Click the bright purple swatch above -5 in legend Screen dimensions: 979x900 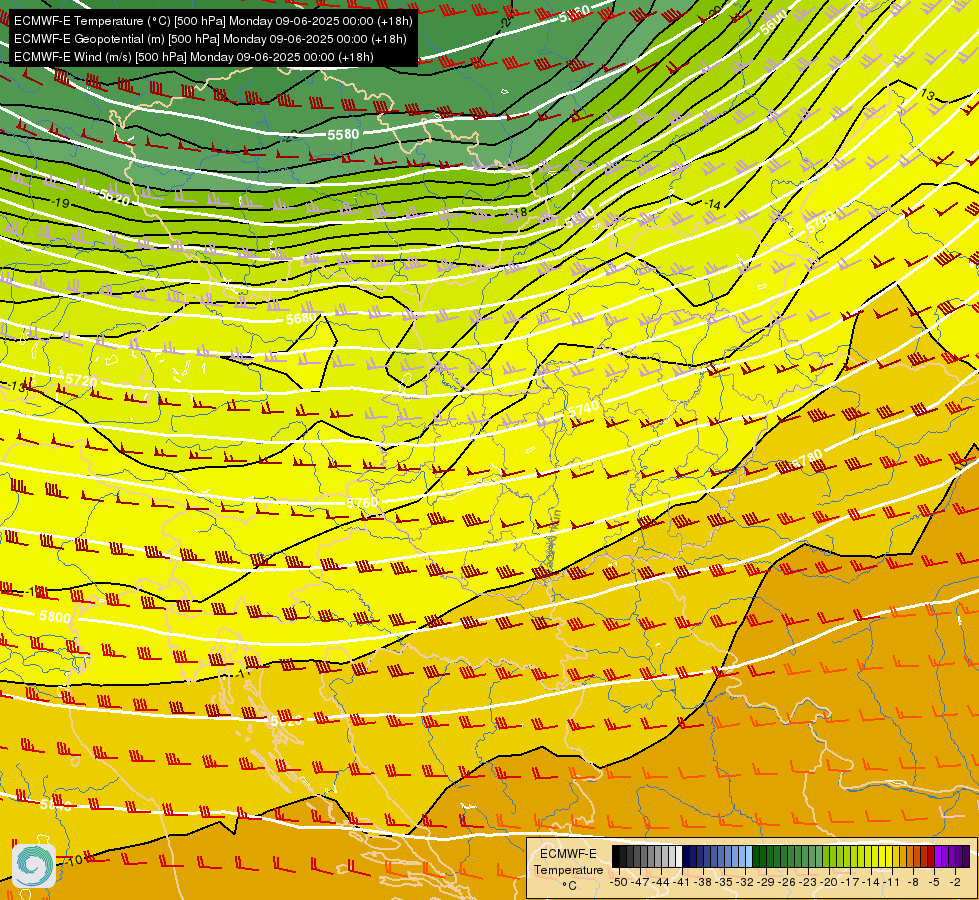(x=938, y=856)
